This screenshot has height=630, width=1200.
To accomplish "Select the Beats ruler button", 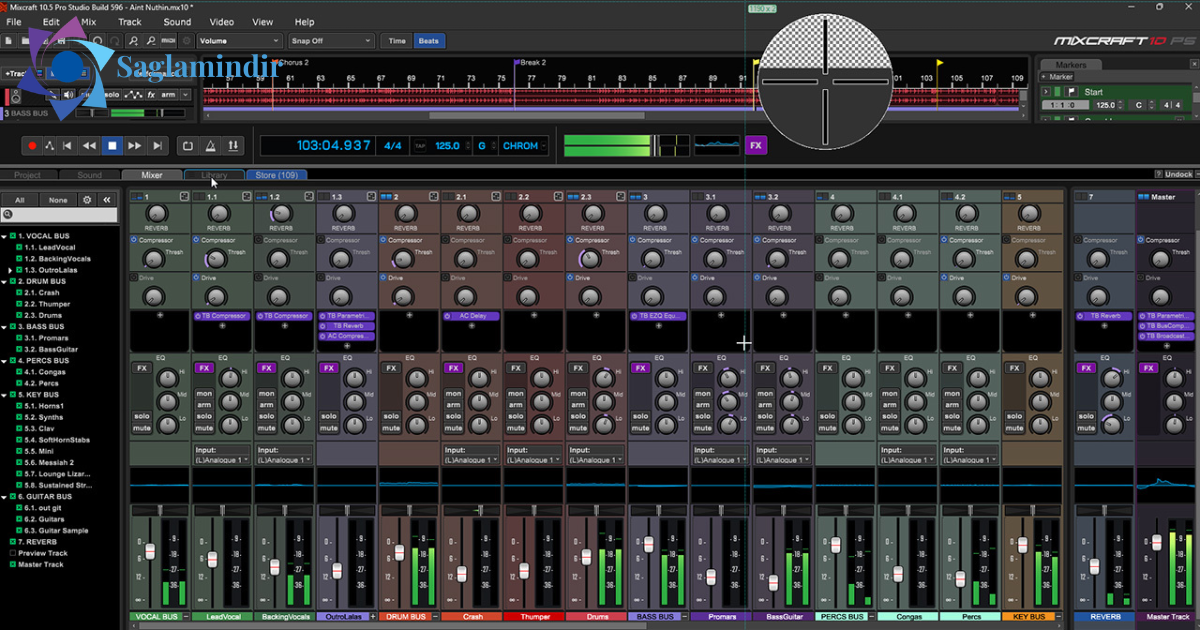I will coord(428,41).
